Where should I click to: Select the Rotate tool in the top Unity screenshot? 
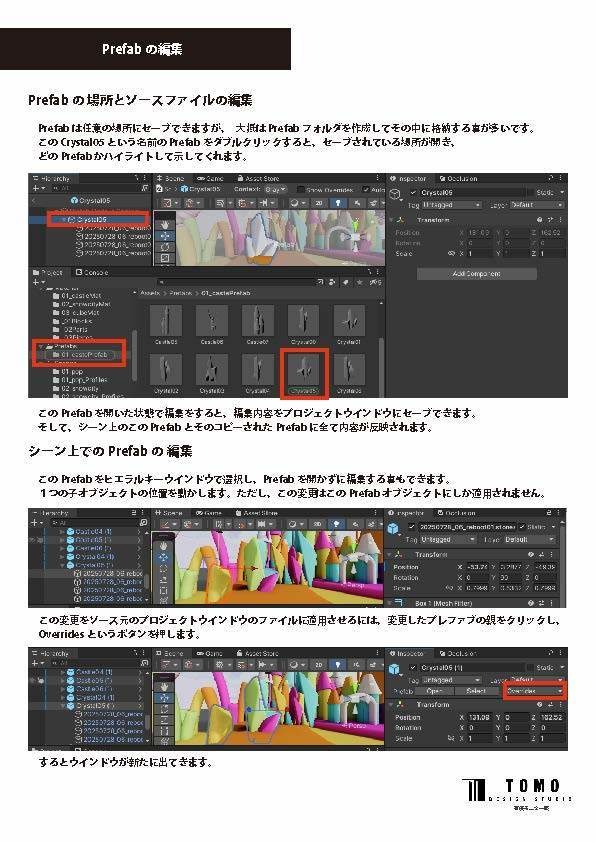(165, 246)
